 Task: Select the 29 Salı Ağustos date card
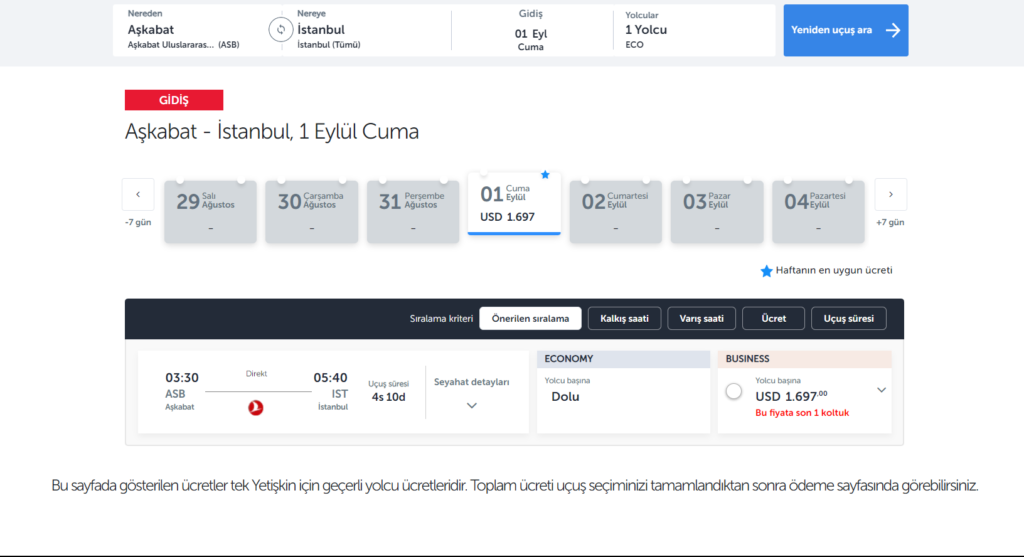coord(210,211)
